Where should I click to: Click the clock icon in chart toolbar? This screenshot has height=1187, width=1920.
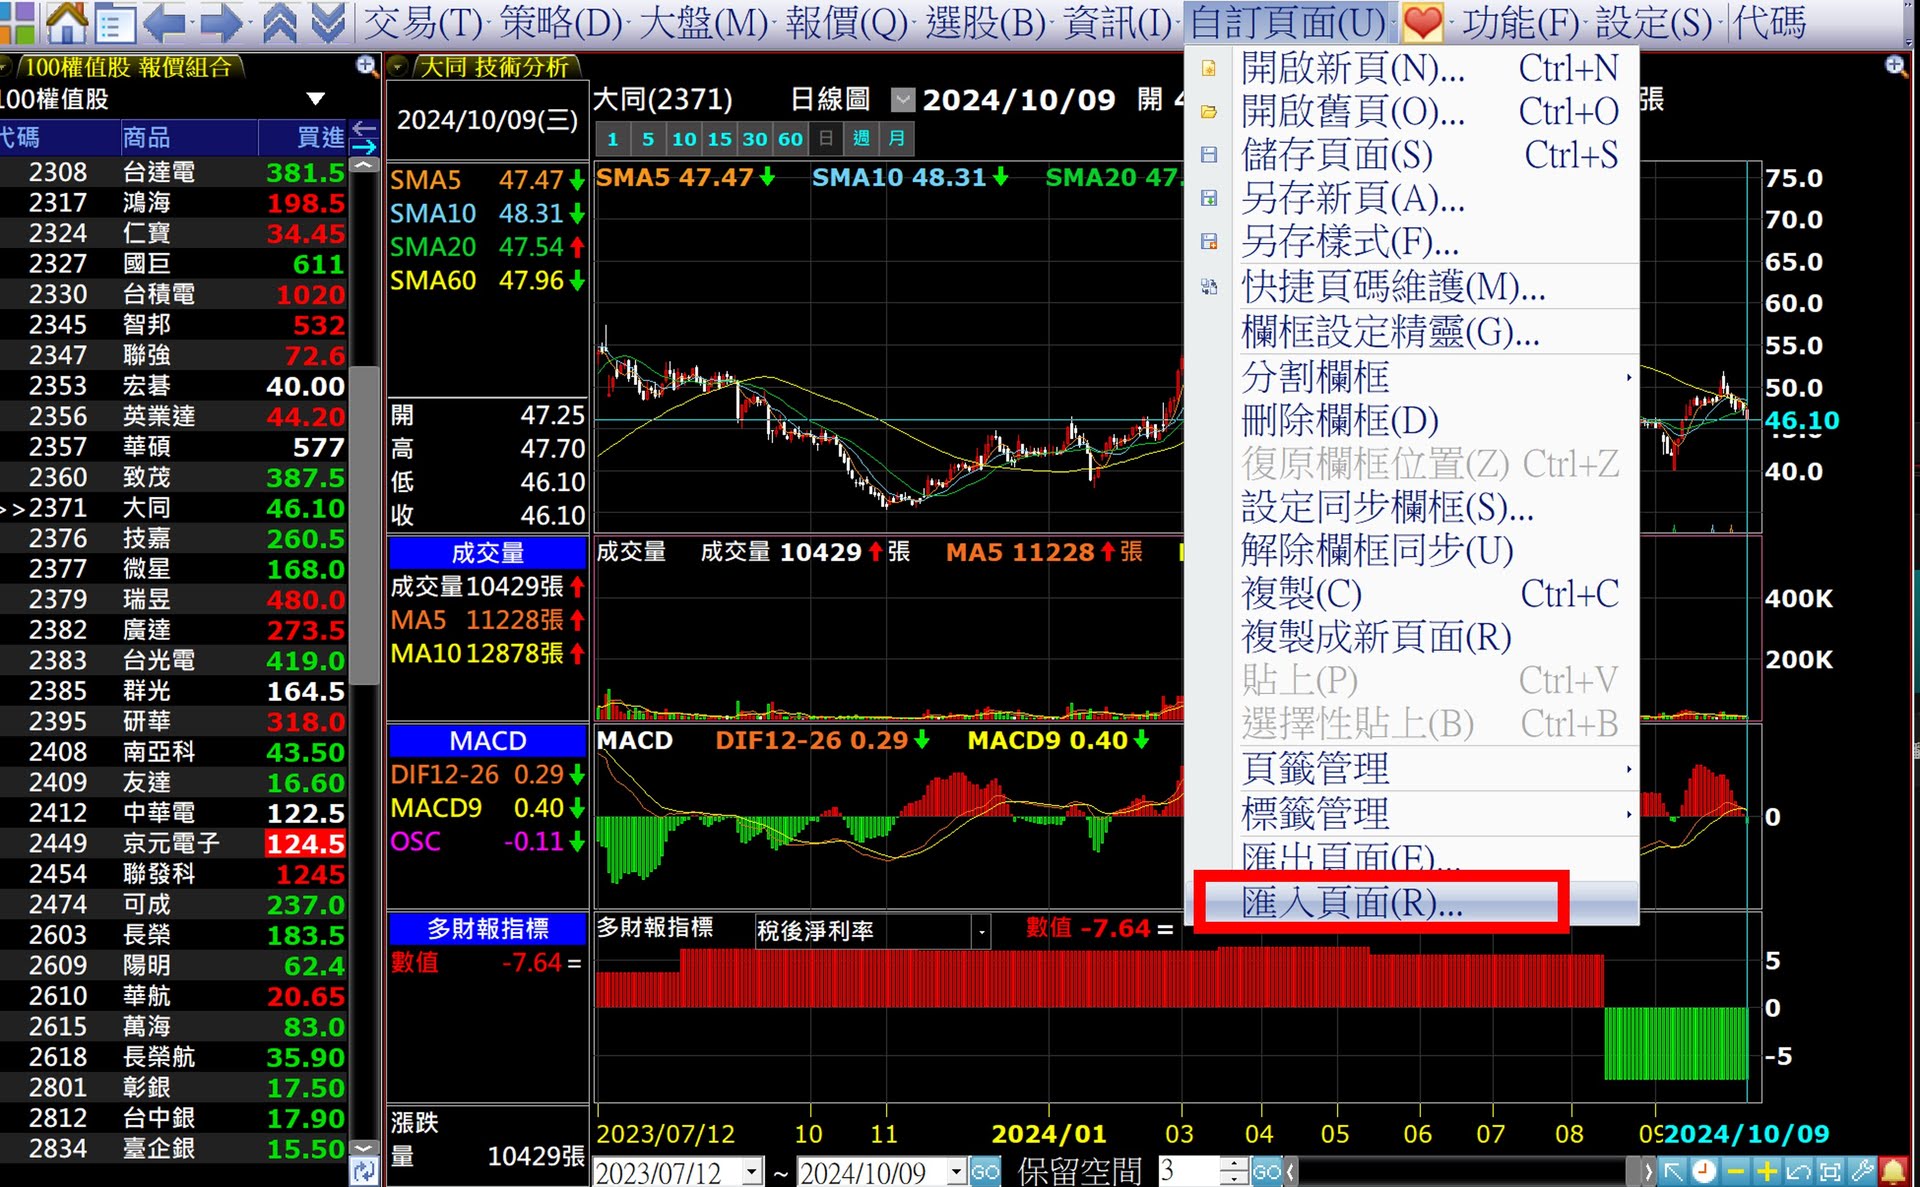(x=1705, y=1171)
